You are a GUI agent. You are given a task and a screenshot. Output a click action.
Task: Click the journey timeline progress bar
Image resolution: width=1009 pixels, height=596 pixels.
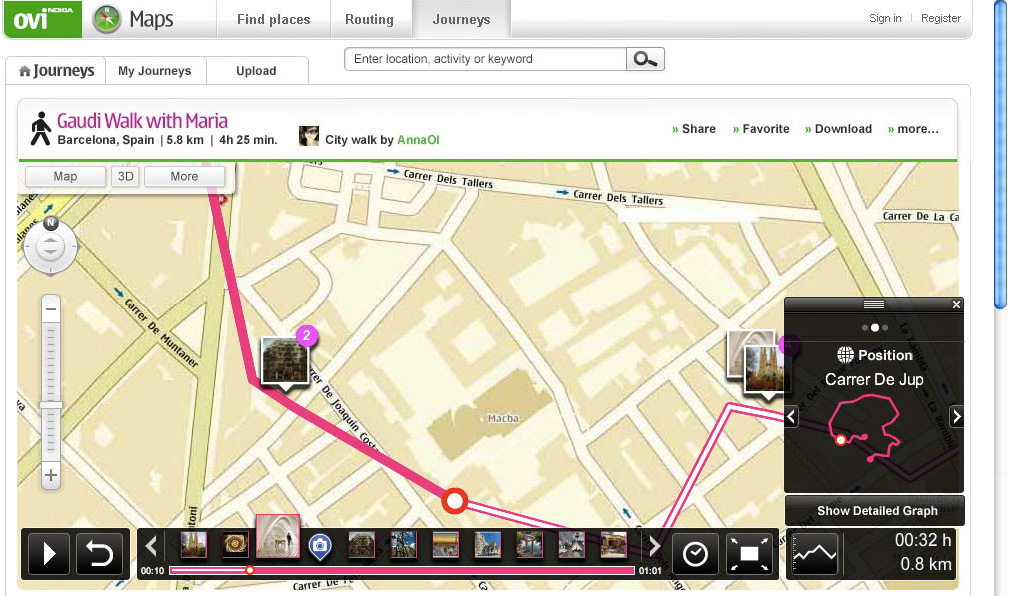pos(402,570)
